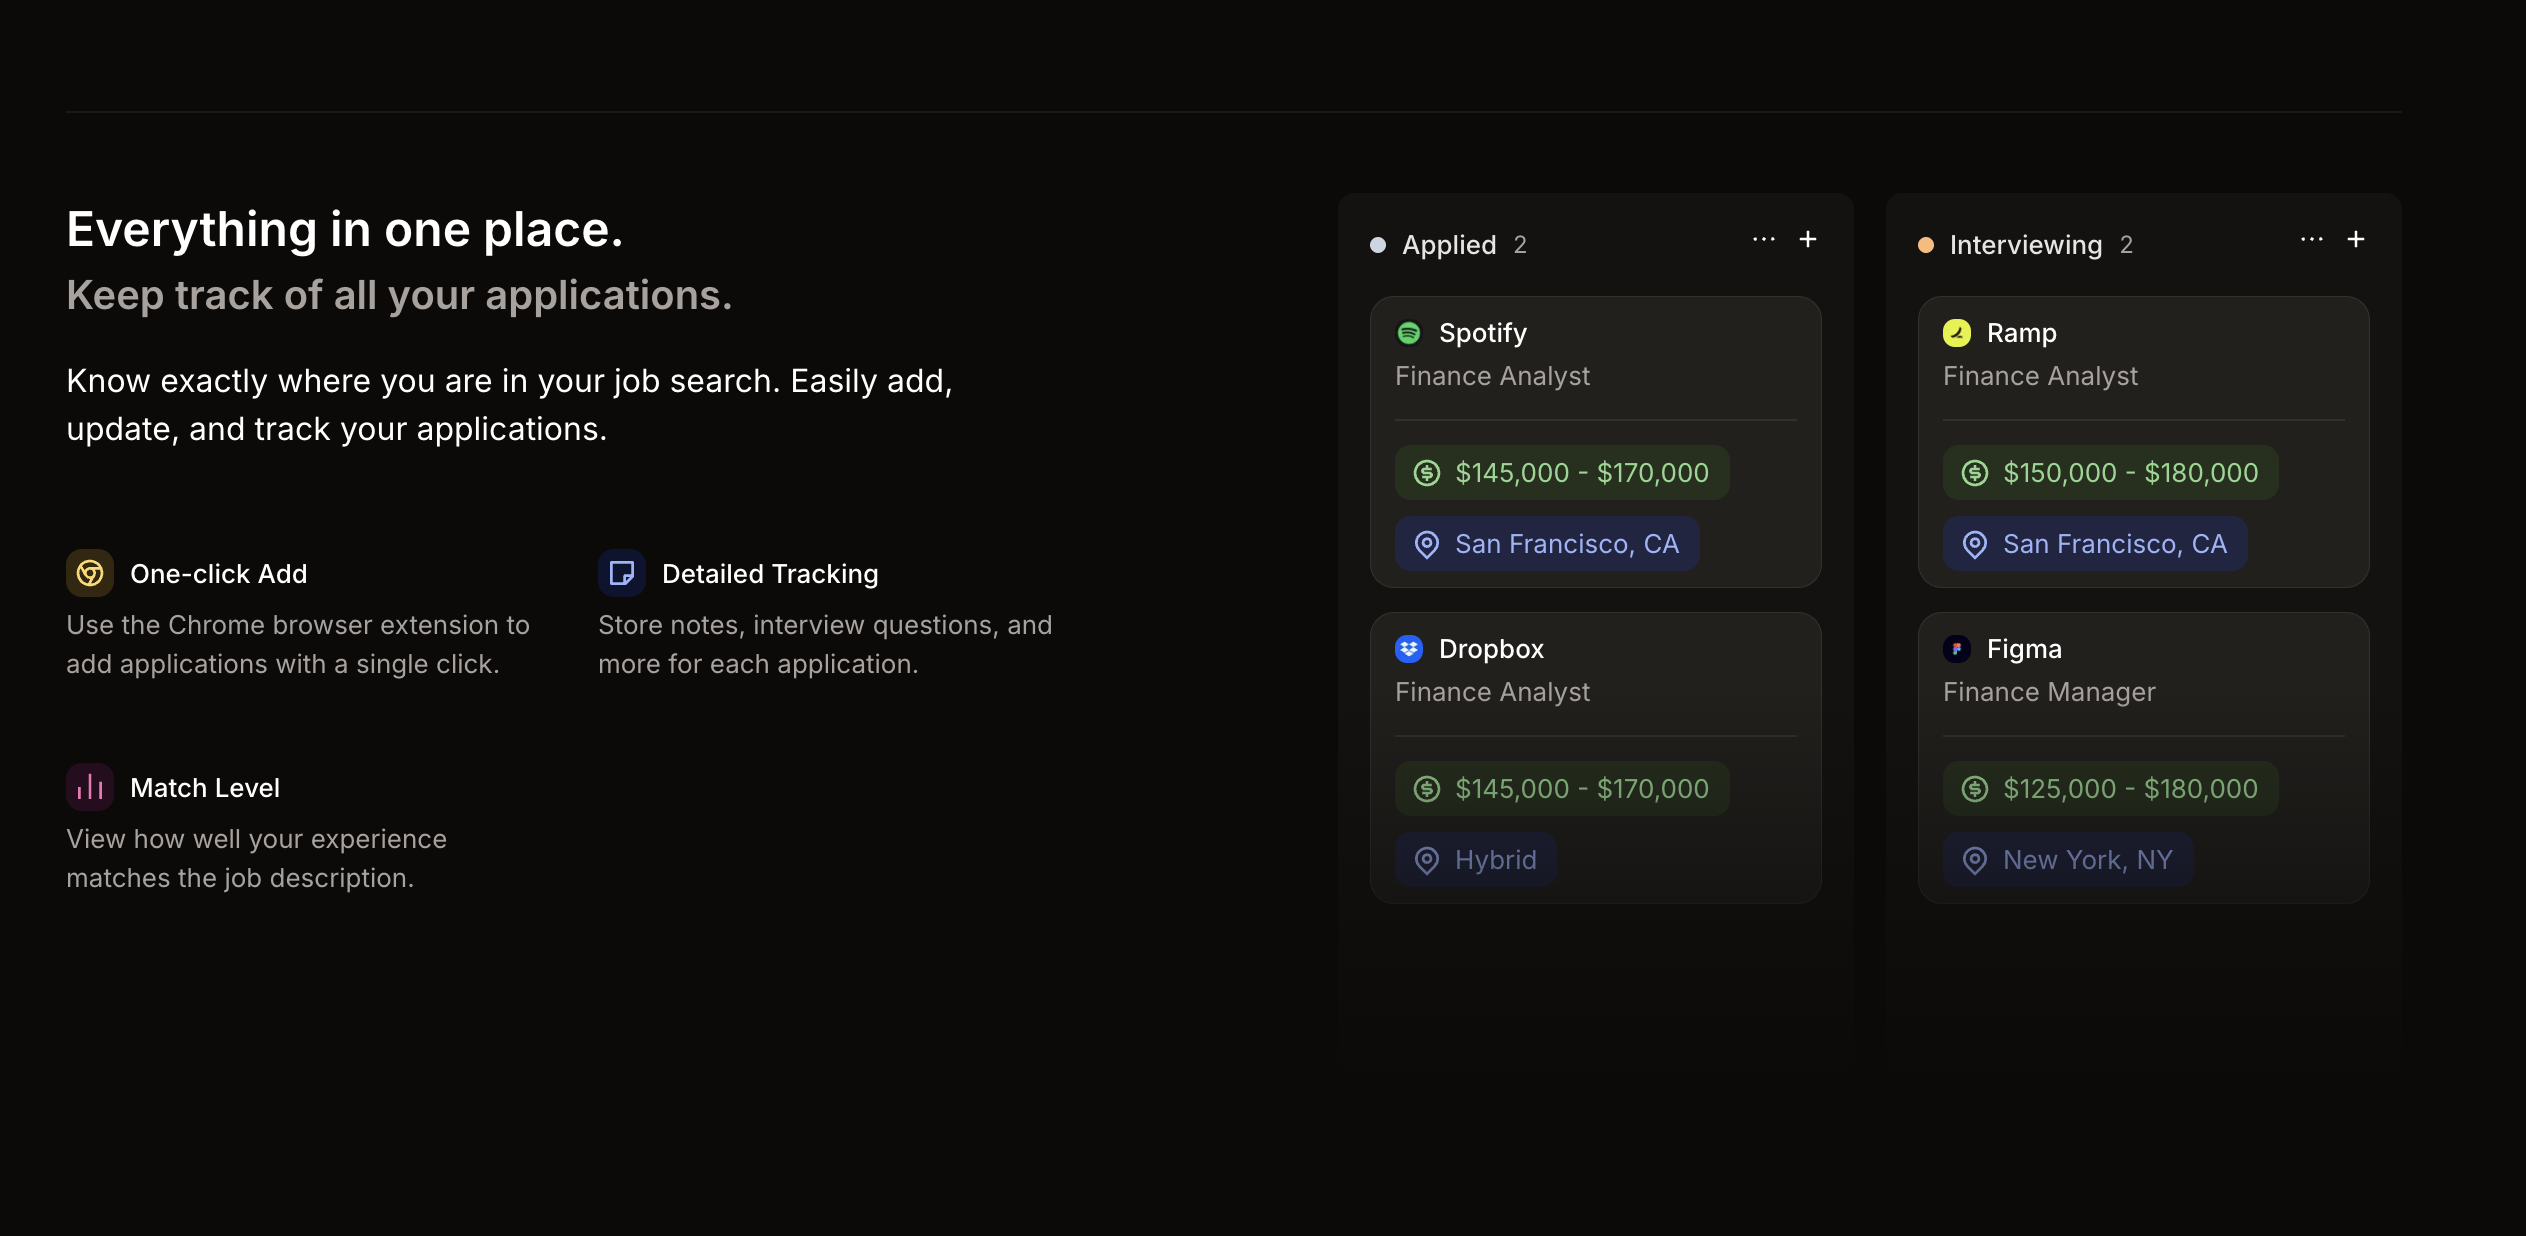Open Applied column more options menu
2526x1236 pixels.
pos(1764,239)
